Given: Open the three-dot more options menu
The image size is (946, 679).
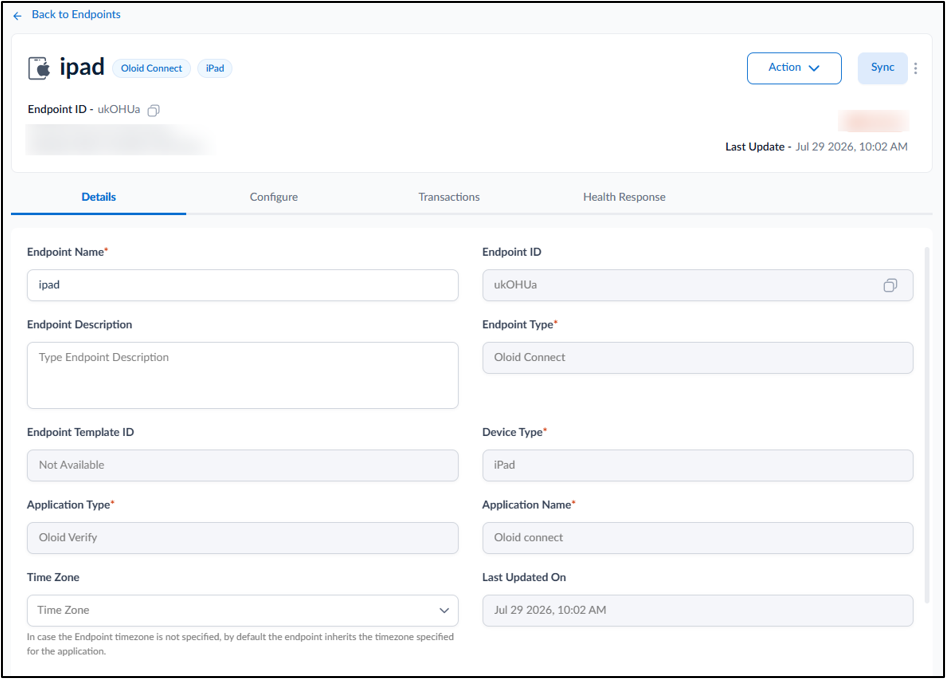Looking at the screenshot, I should point(916,68).
